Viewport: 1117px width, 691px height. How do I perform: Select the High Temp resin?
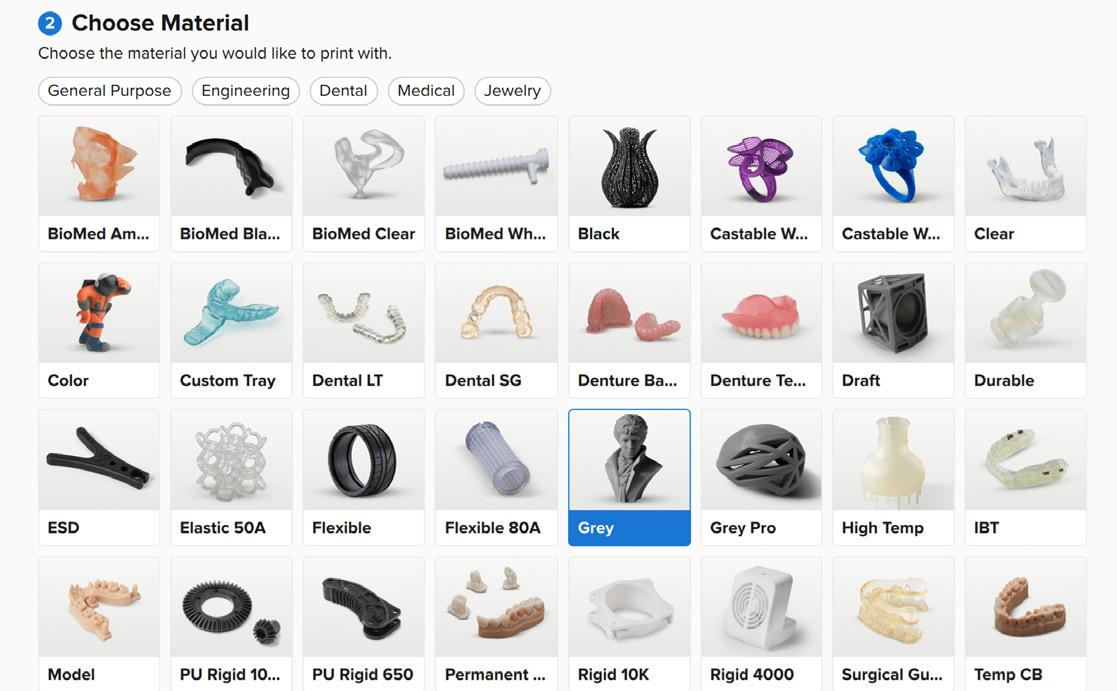[x=893, y=477]
